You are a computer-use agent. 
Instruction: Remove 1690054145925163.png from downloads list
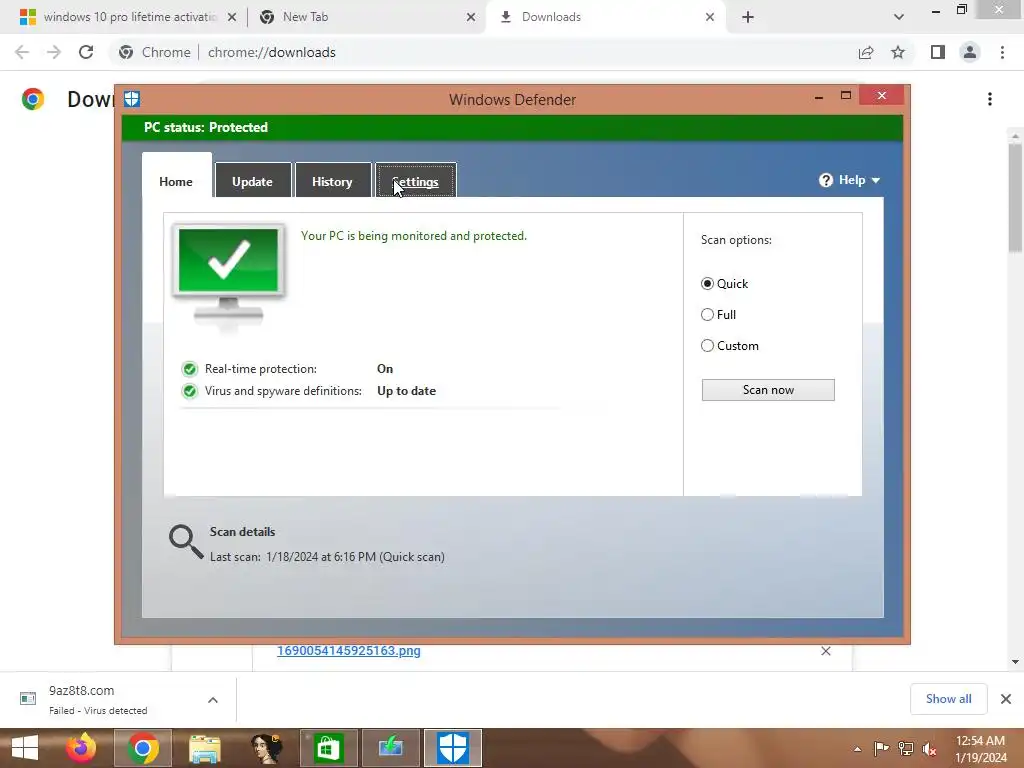pyautogui.click(x=826, y=651)
